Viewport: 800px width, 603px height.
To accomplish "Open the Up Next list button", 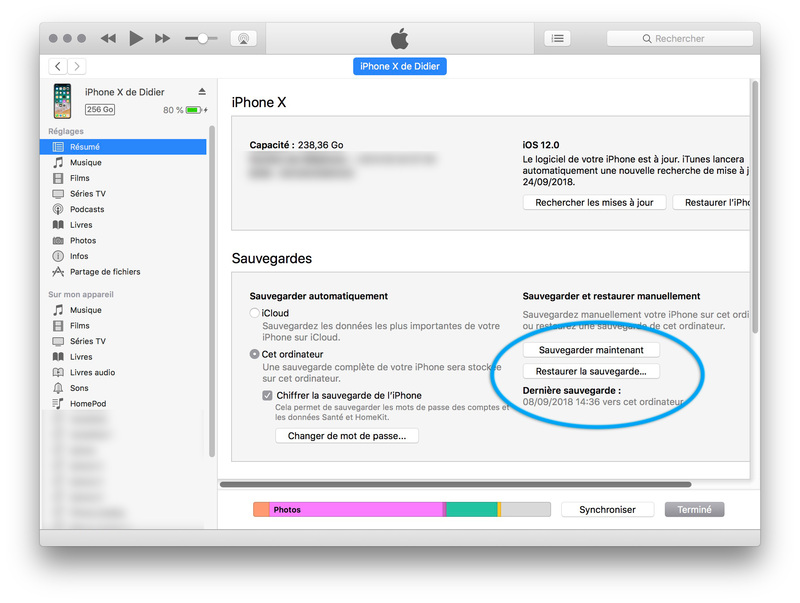I will (558, 38).
